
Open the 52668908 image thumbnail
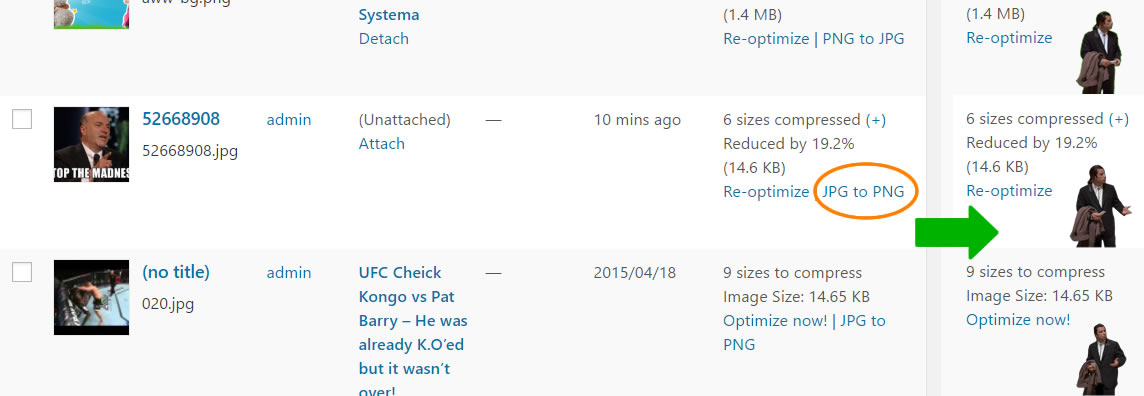click(x=91, y=144)
